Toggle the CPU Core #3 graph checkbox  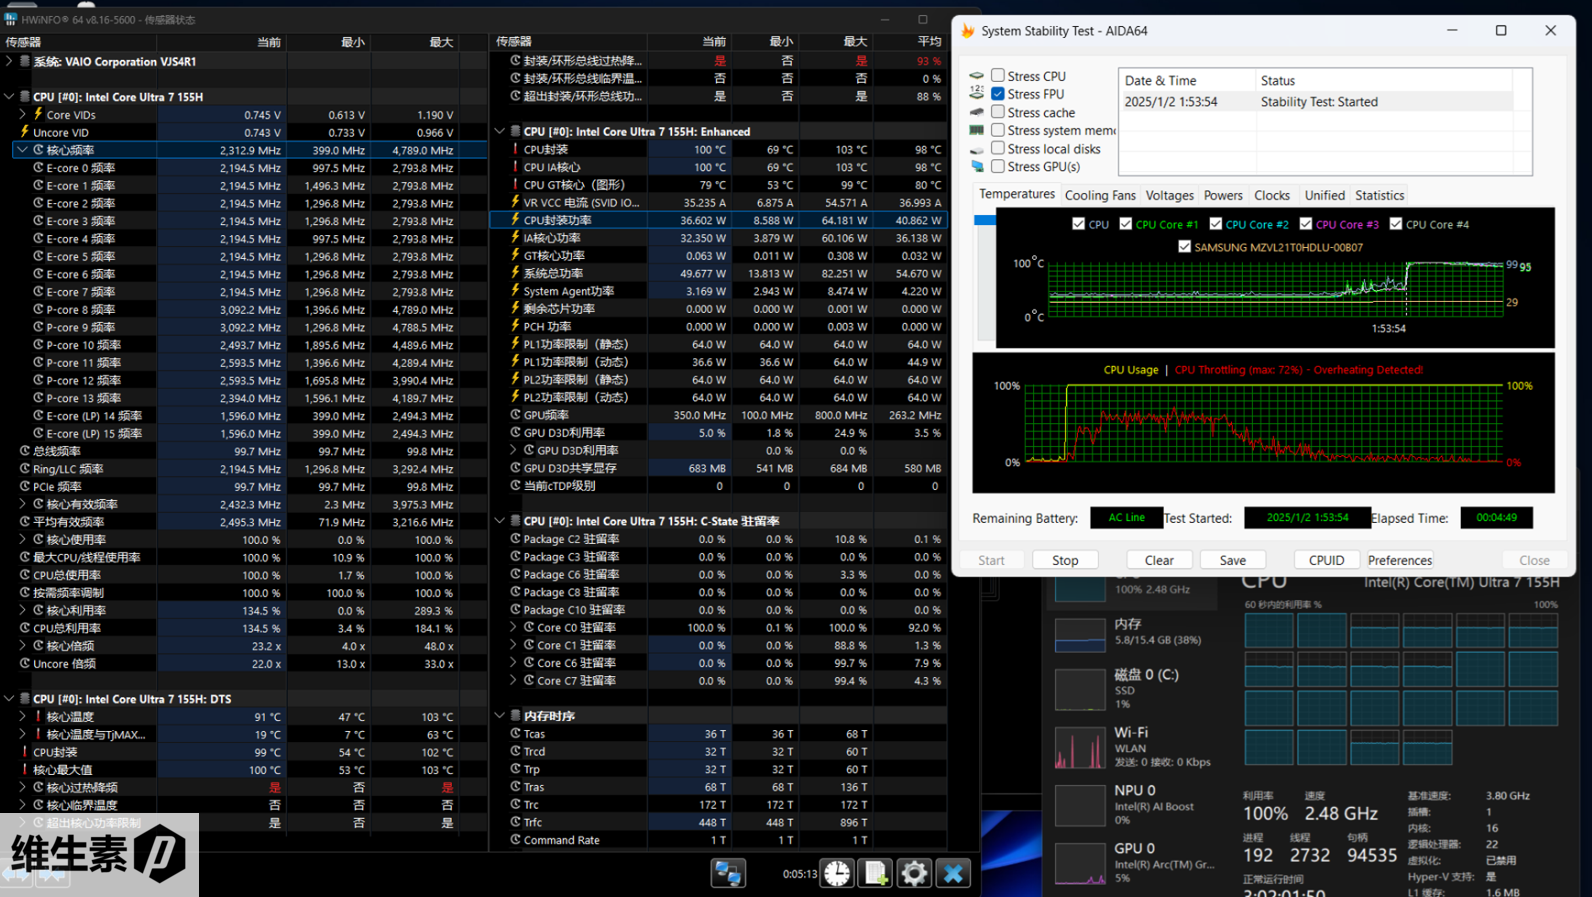point(1305,224)
